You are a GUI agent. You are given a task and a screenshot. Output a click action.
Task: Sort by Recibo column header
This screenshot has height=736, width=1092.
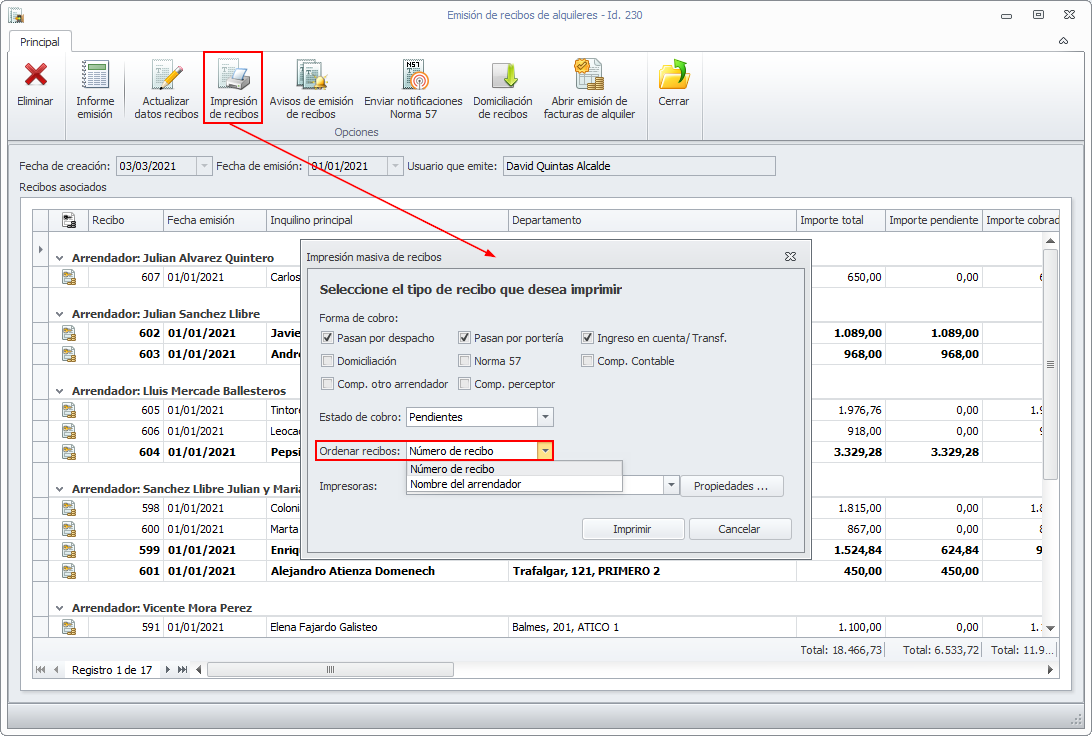[x=125, y=220]
